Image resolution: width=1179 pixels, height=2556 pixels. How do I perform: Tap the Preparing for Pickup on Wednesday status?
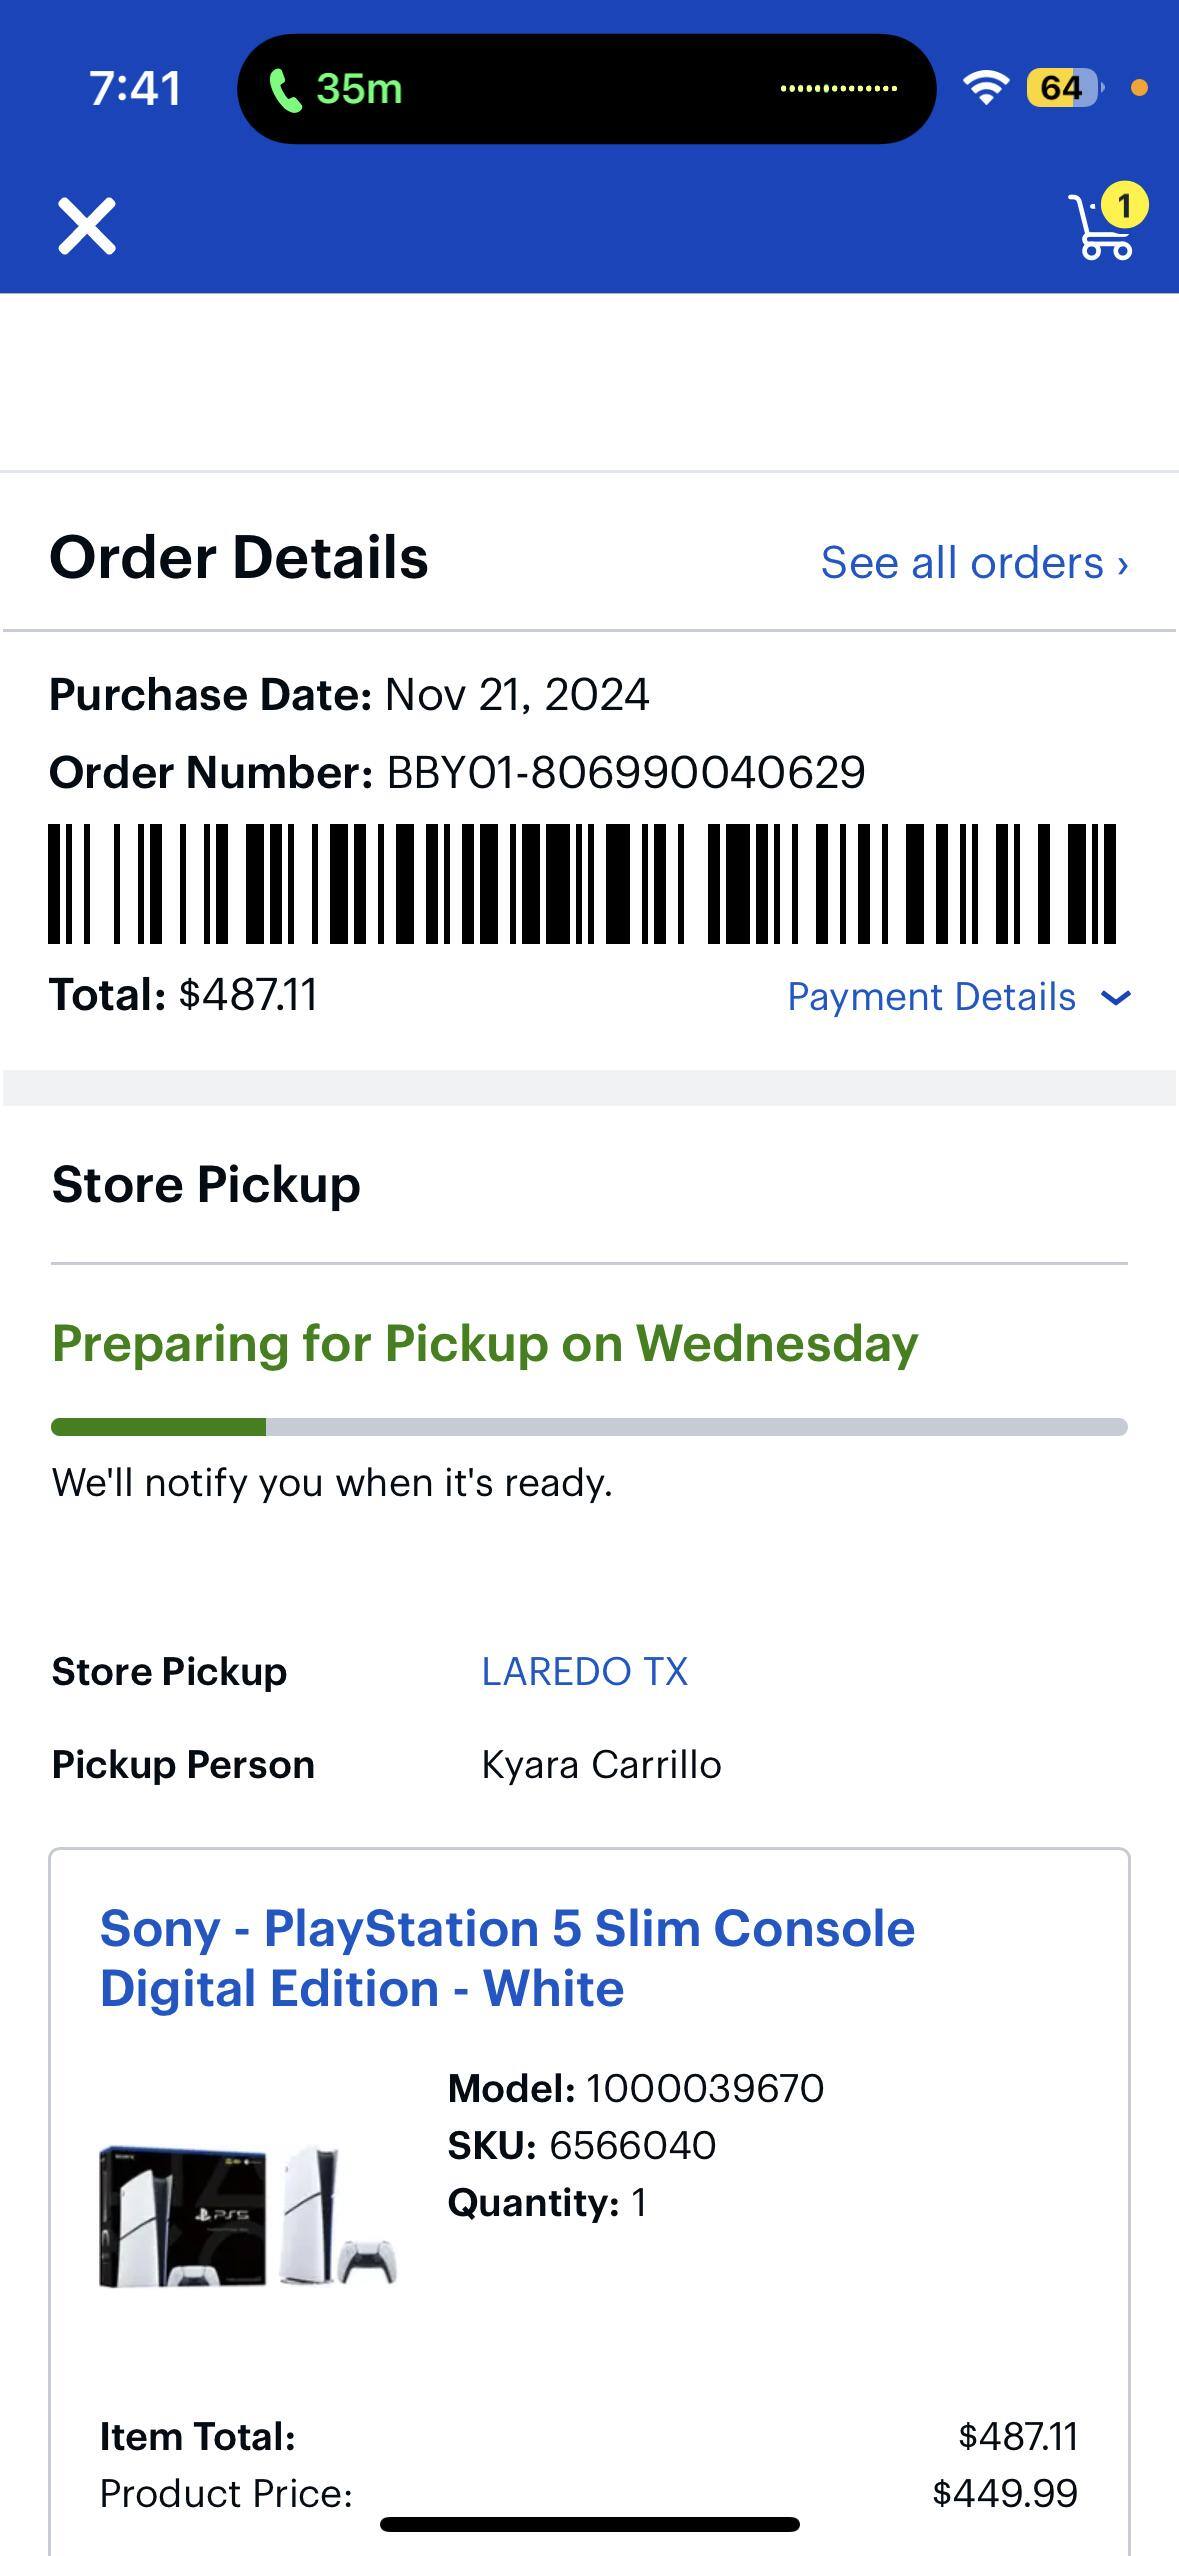pos(485,1343)
